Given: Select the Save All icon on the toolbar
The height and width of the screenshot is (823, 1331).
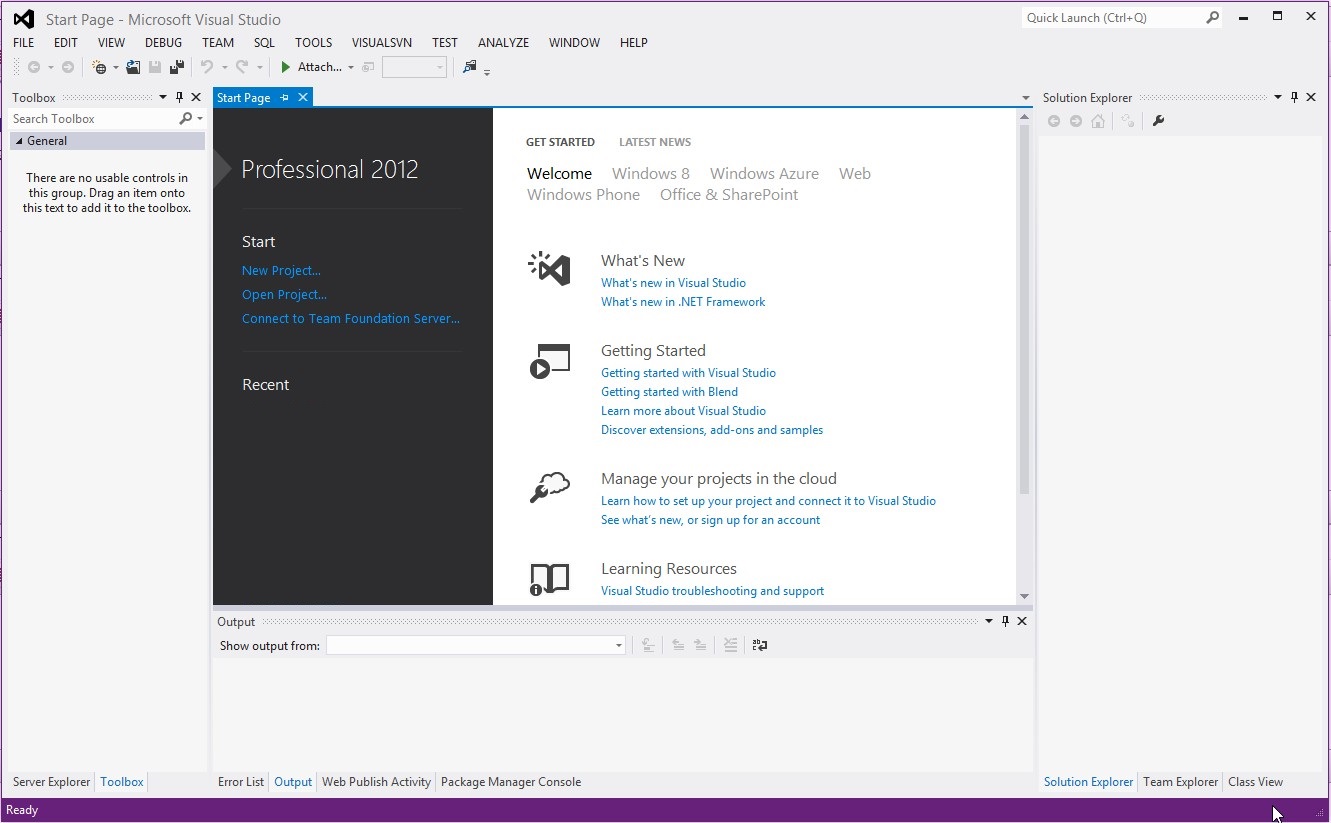Looking at the screenshot, I should (x=177, y=66).
